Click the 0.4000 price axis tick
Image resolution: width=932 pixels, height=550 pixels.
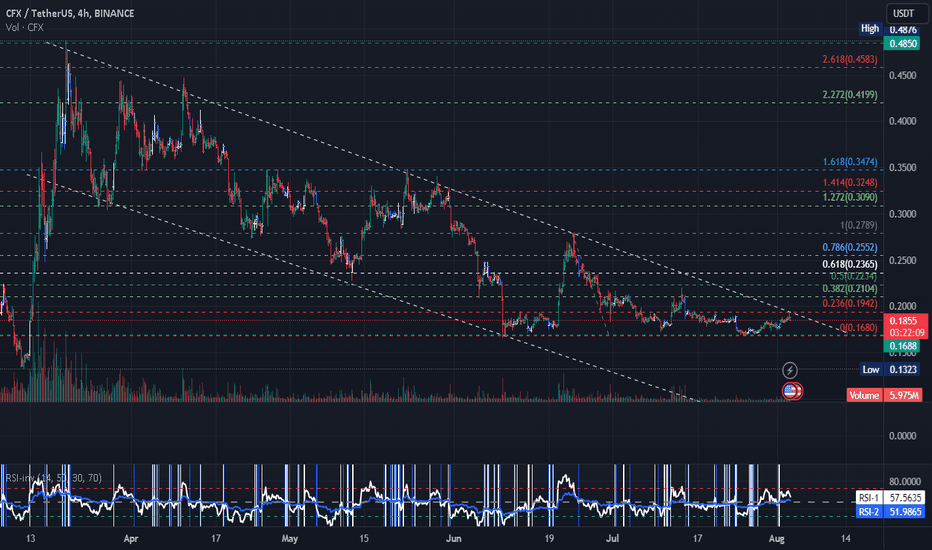902,121
